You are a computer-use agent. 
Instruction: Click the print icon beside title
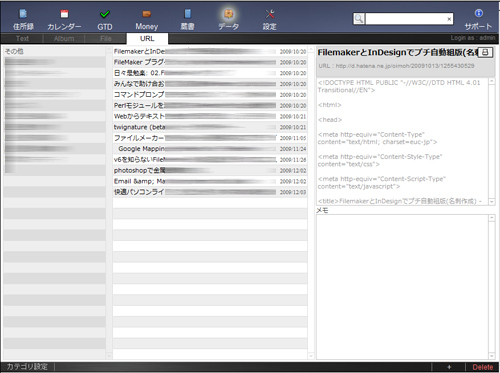(x=485, y=52)
